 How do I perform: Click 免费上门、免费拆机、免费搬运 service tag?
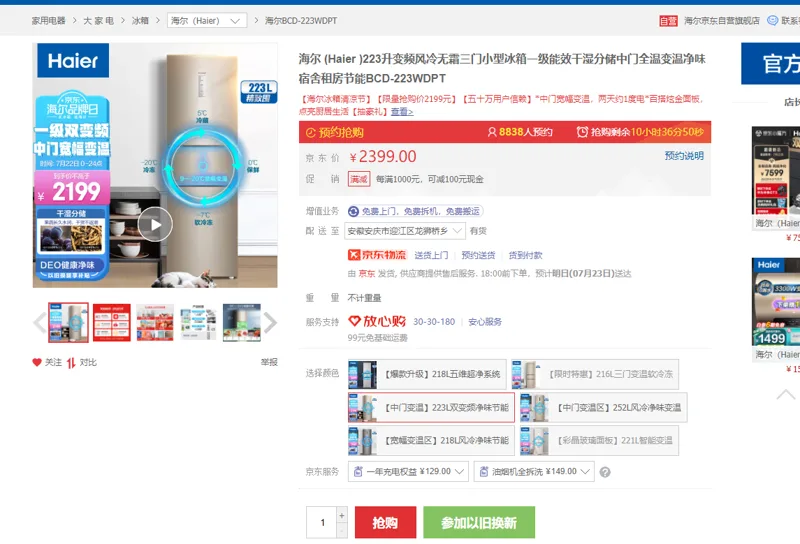[x=415, y=211]
